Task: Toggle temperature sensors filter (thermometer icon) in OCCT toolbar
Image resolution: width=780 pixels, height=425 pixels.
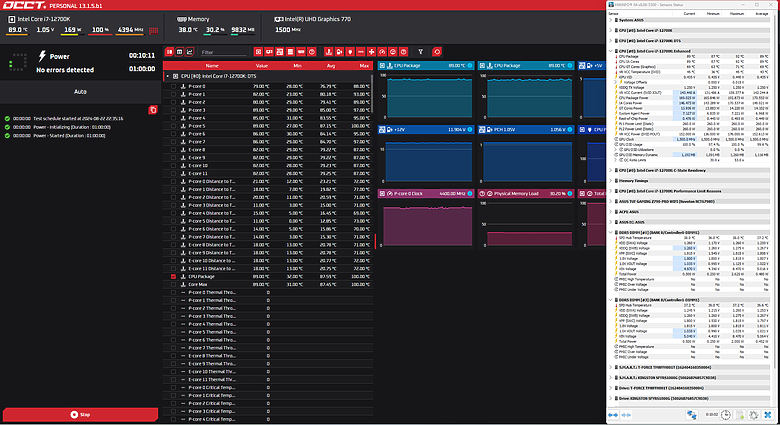Action: (x=328, y=52)
